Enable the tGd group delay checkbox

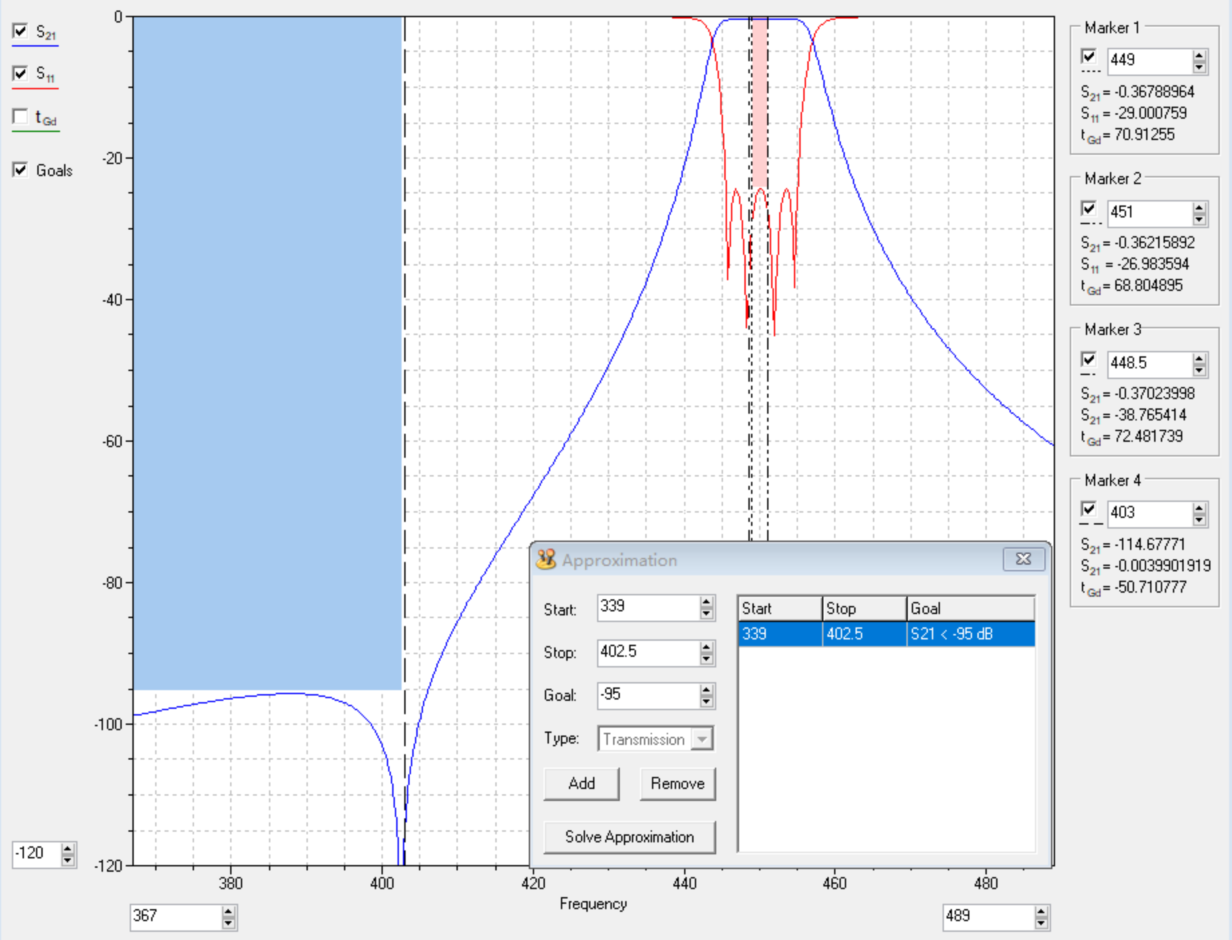[20, 117]
